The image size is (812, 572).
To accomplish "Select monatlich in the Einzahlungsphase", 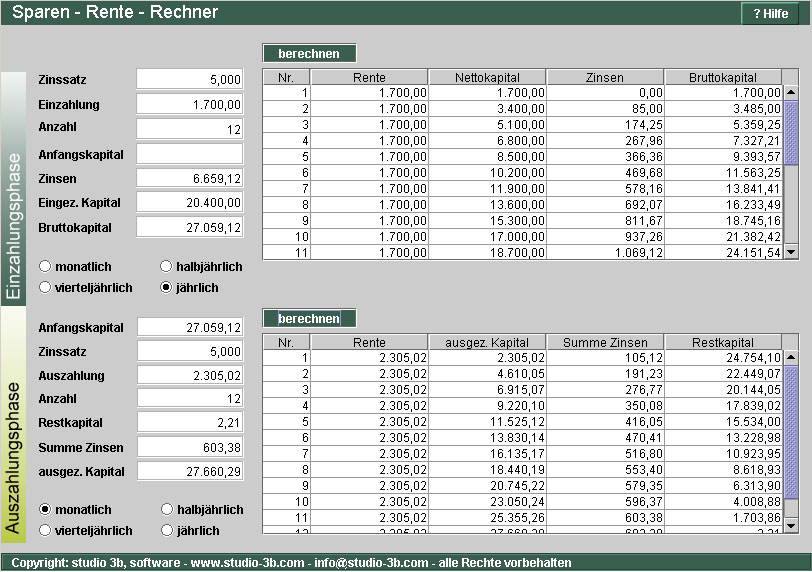I will tap(45, 267).
